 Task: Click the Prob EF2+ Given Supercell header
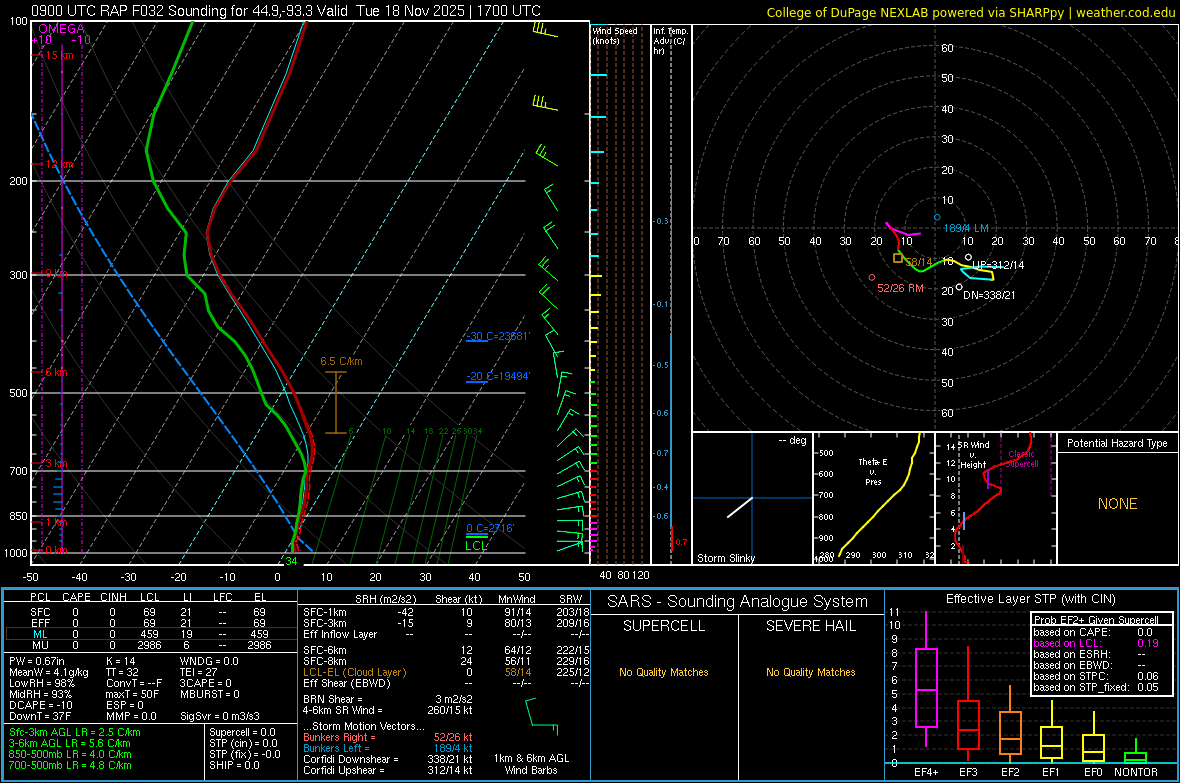[x=1096, y=620]
